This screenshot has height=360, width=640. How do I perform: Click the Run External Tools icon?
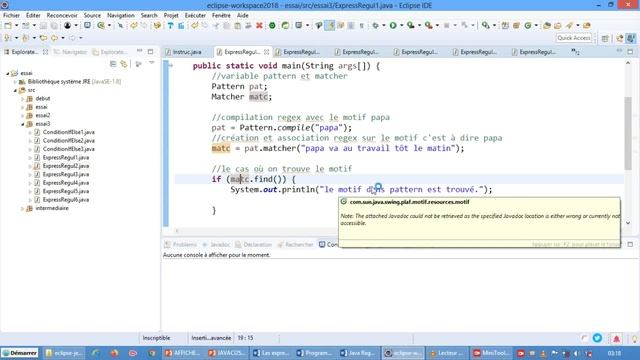(x=428, y=25)
